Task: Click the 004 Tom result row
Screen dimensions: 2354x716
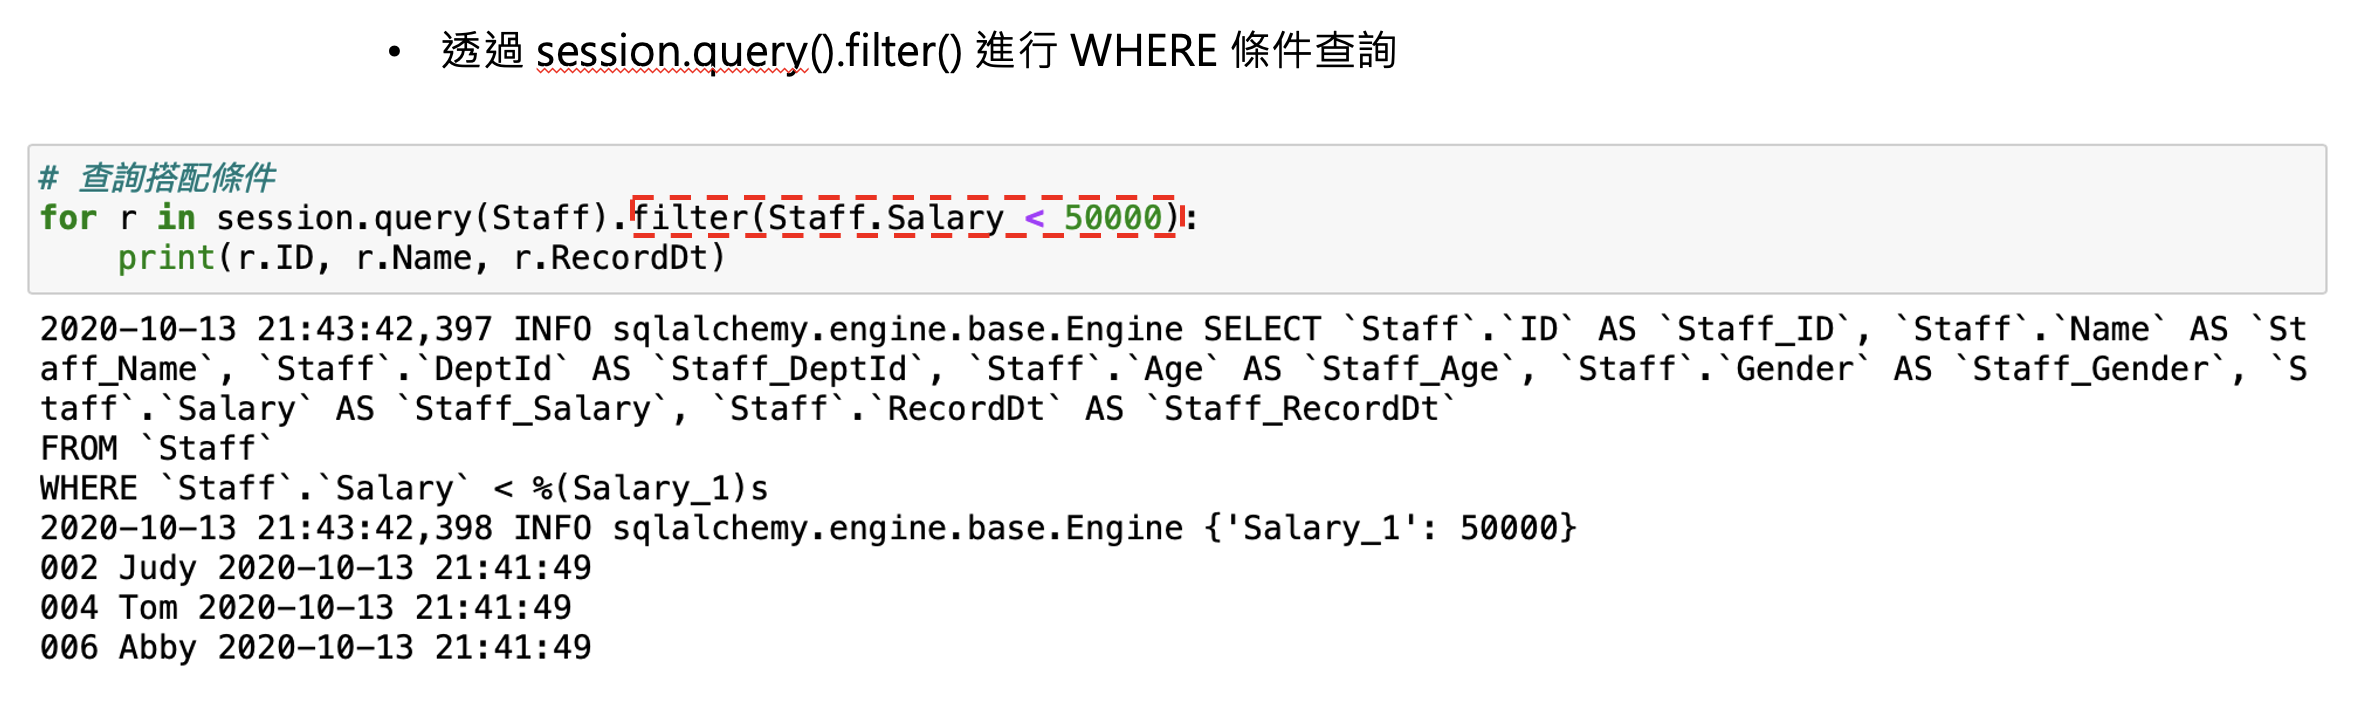Action: tap(305, 607)
